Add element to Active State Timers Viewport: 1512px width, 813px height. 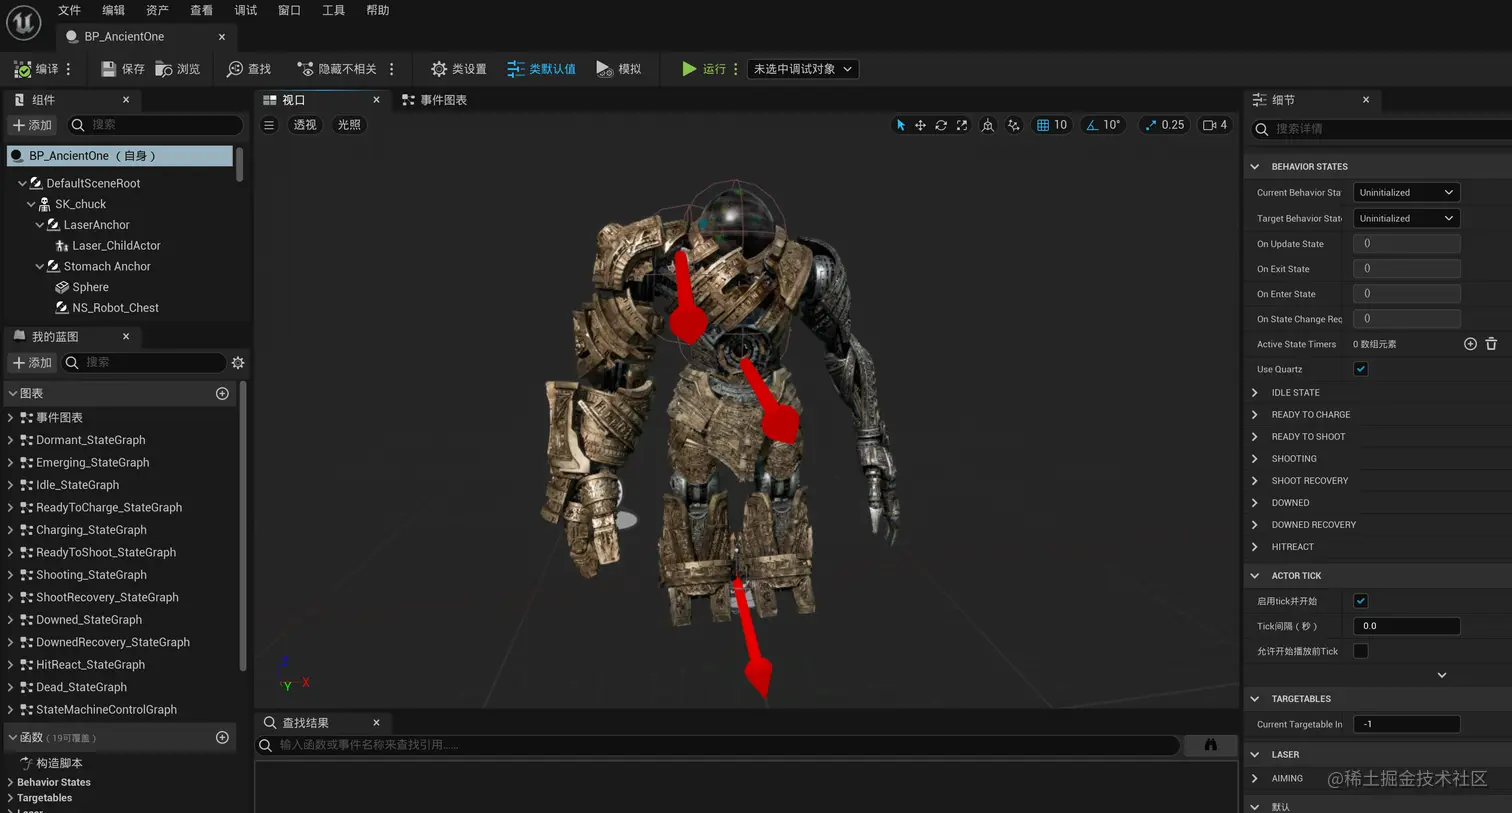tap(1470, 344)
